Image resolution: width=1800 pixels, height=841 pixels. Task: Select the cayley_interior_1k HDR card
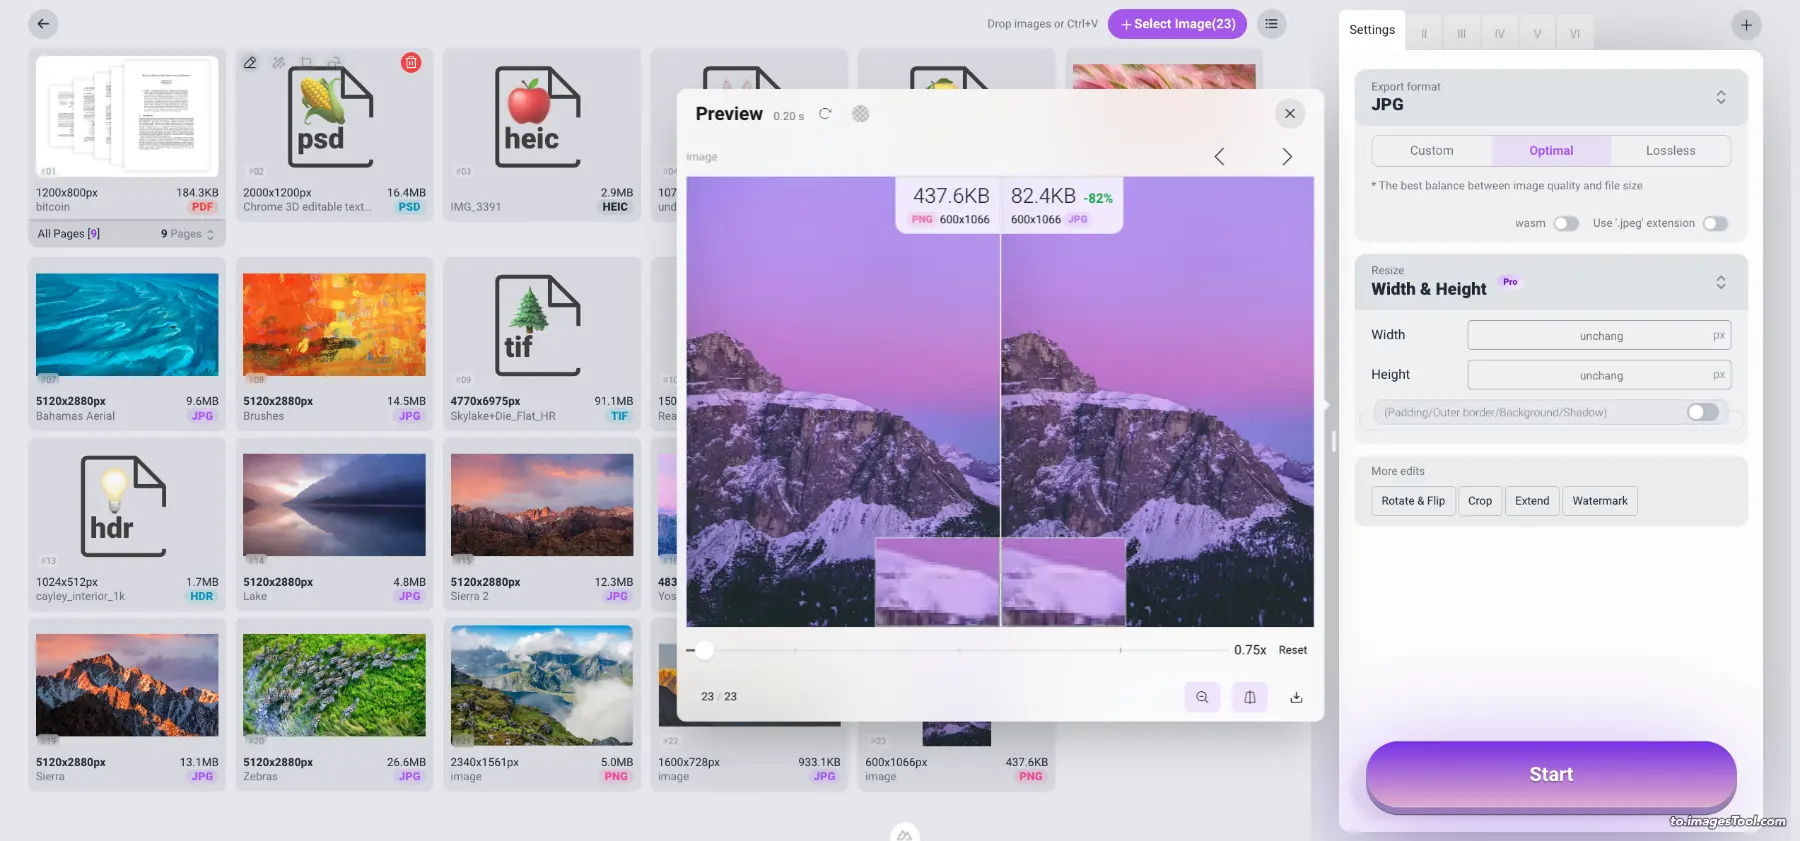[127, 524]
